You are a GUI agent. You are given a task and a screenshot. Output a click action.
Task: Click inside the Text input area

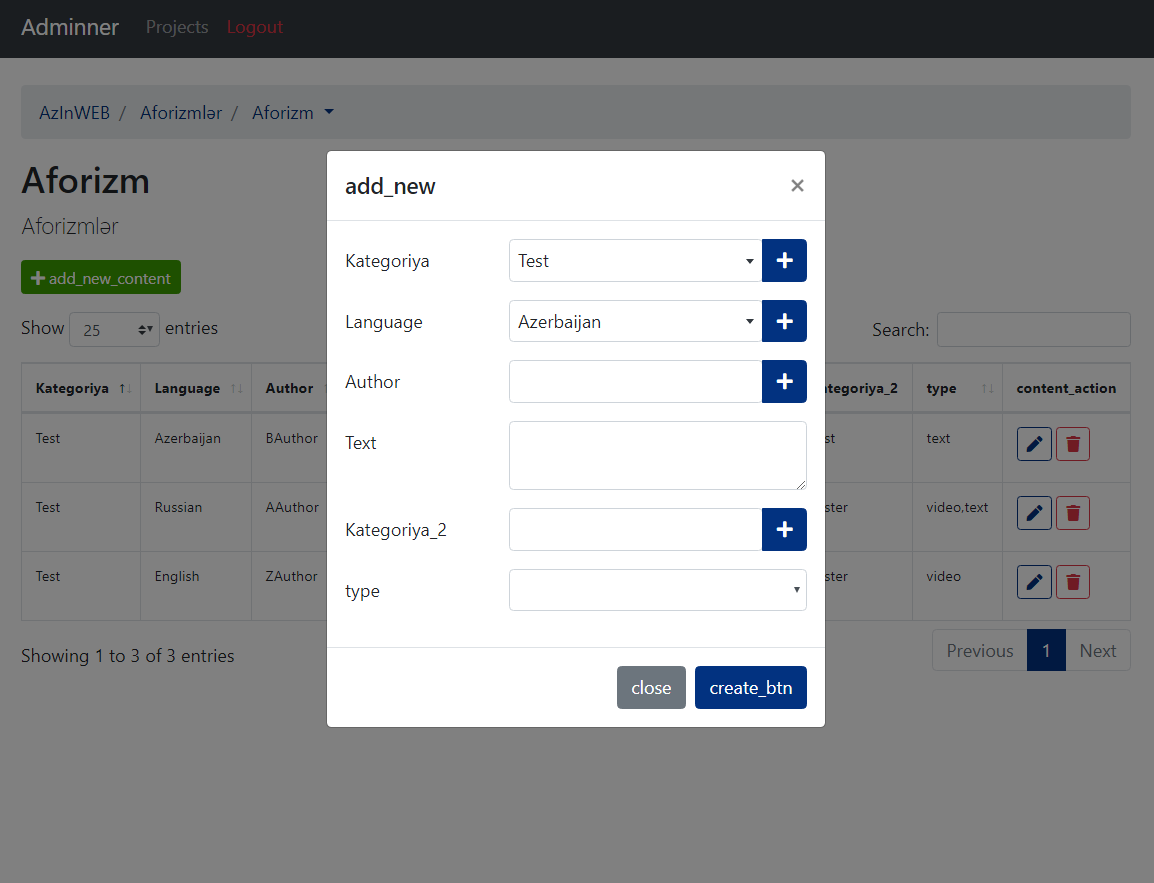[658, 455]
